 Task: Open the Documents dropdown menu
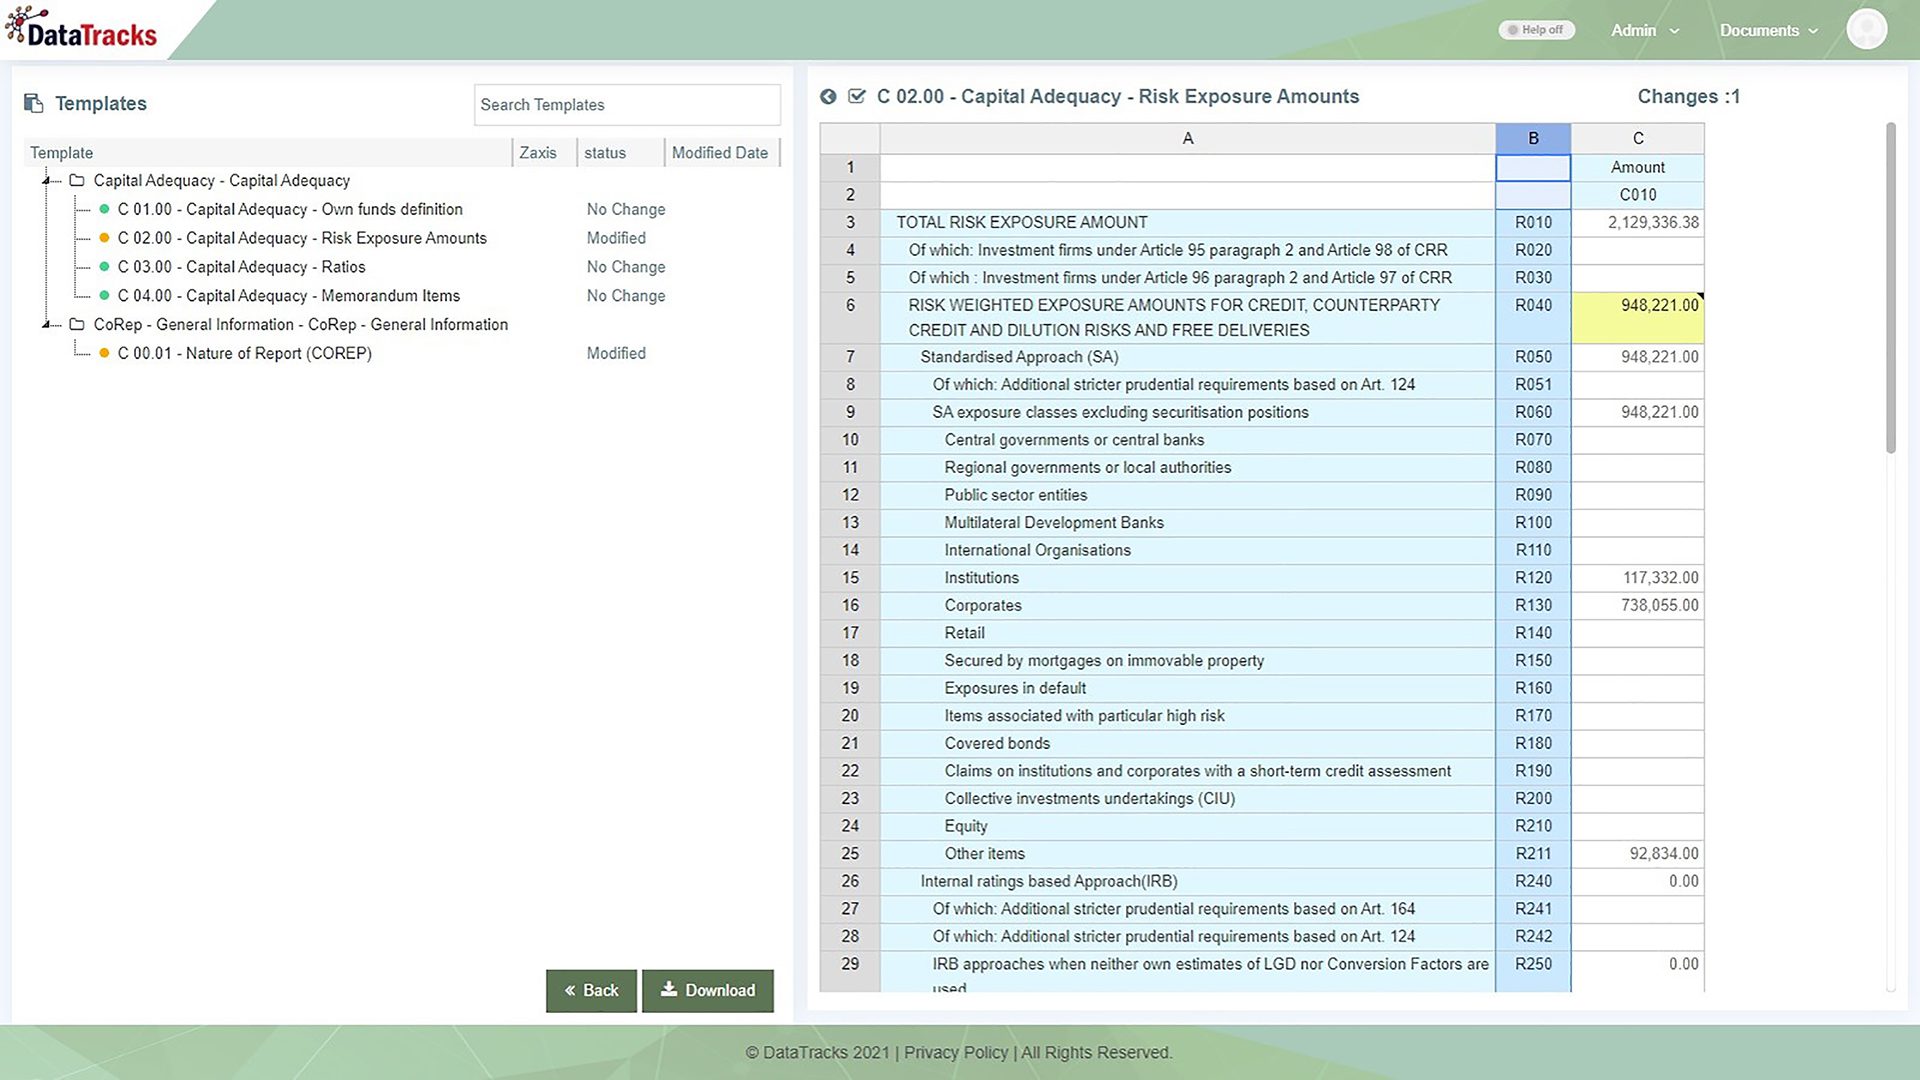[1768, 30]
